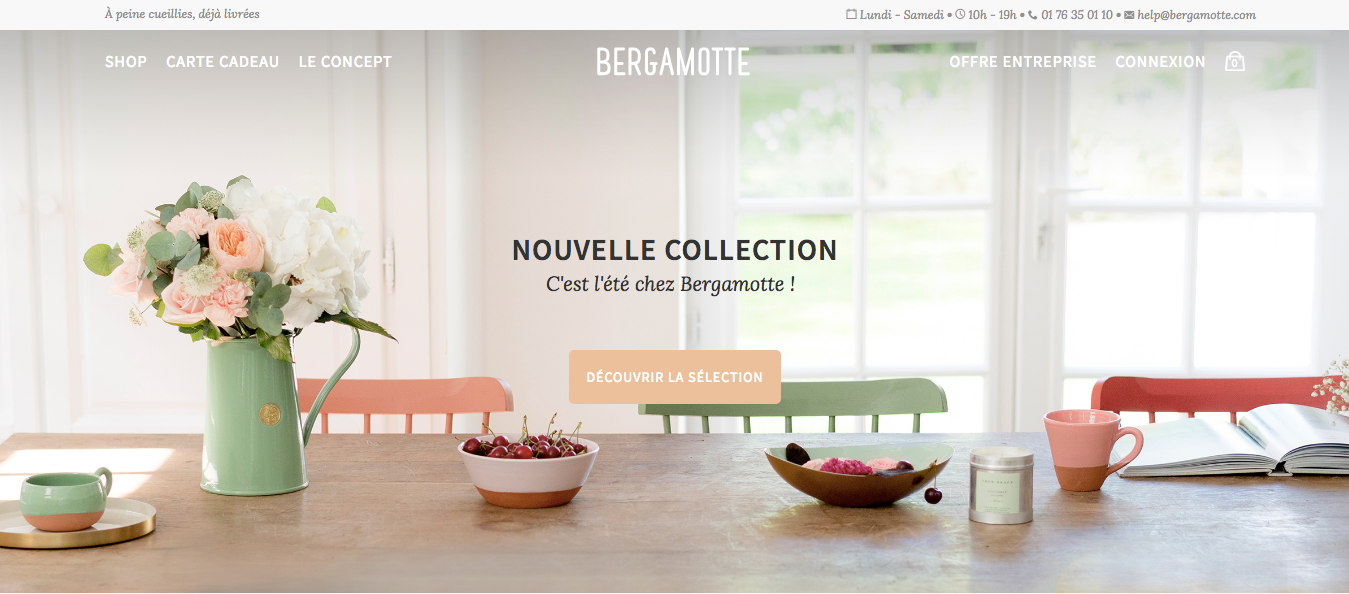Click the BERGAMOTTE logo
The width and height of the screenshot is (1349, 594).
[673, 62]
